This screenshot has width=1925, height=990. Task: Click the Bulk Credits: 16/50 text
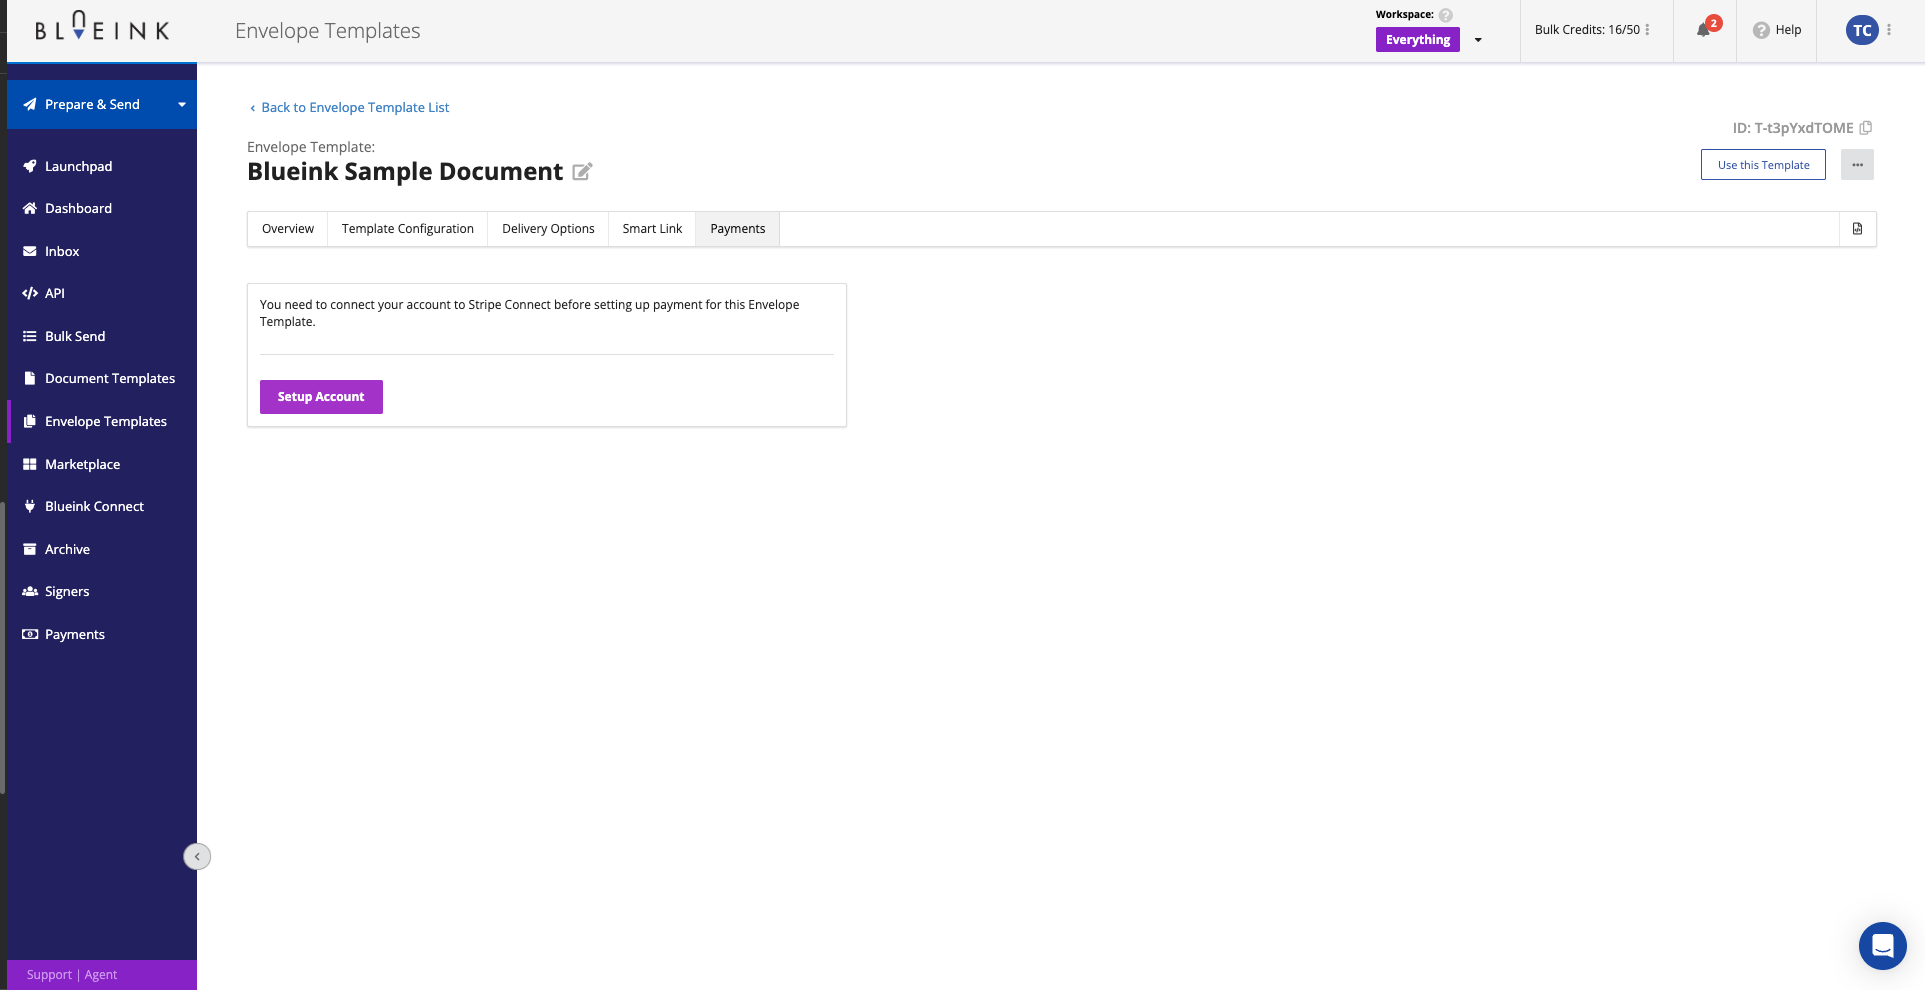point(1587,30)
